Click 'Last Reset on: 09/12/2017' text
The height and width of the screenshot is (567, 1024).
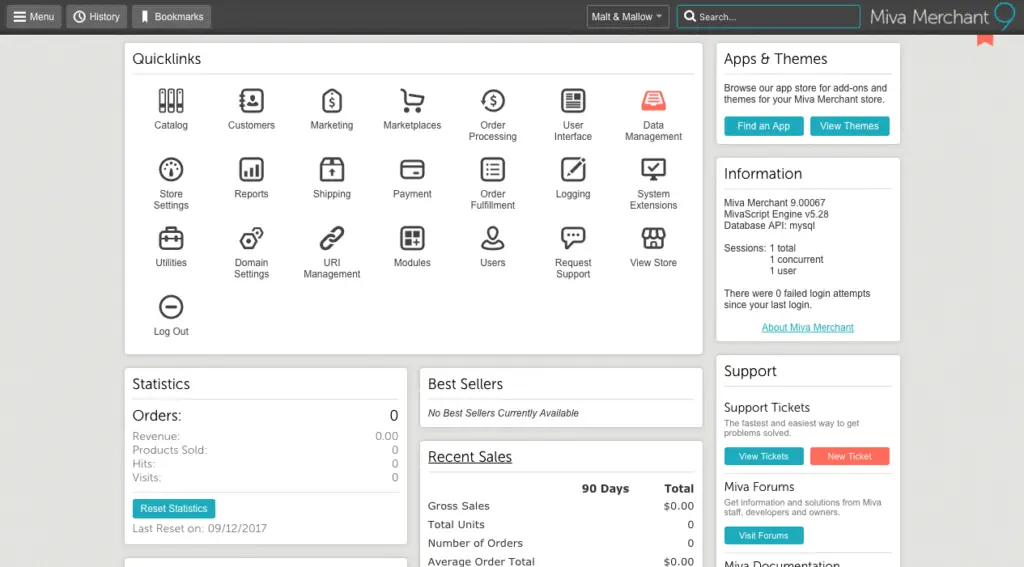pyautogui.click(x=199, y=528)
